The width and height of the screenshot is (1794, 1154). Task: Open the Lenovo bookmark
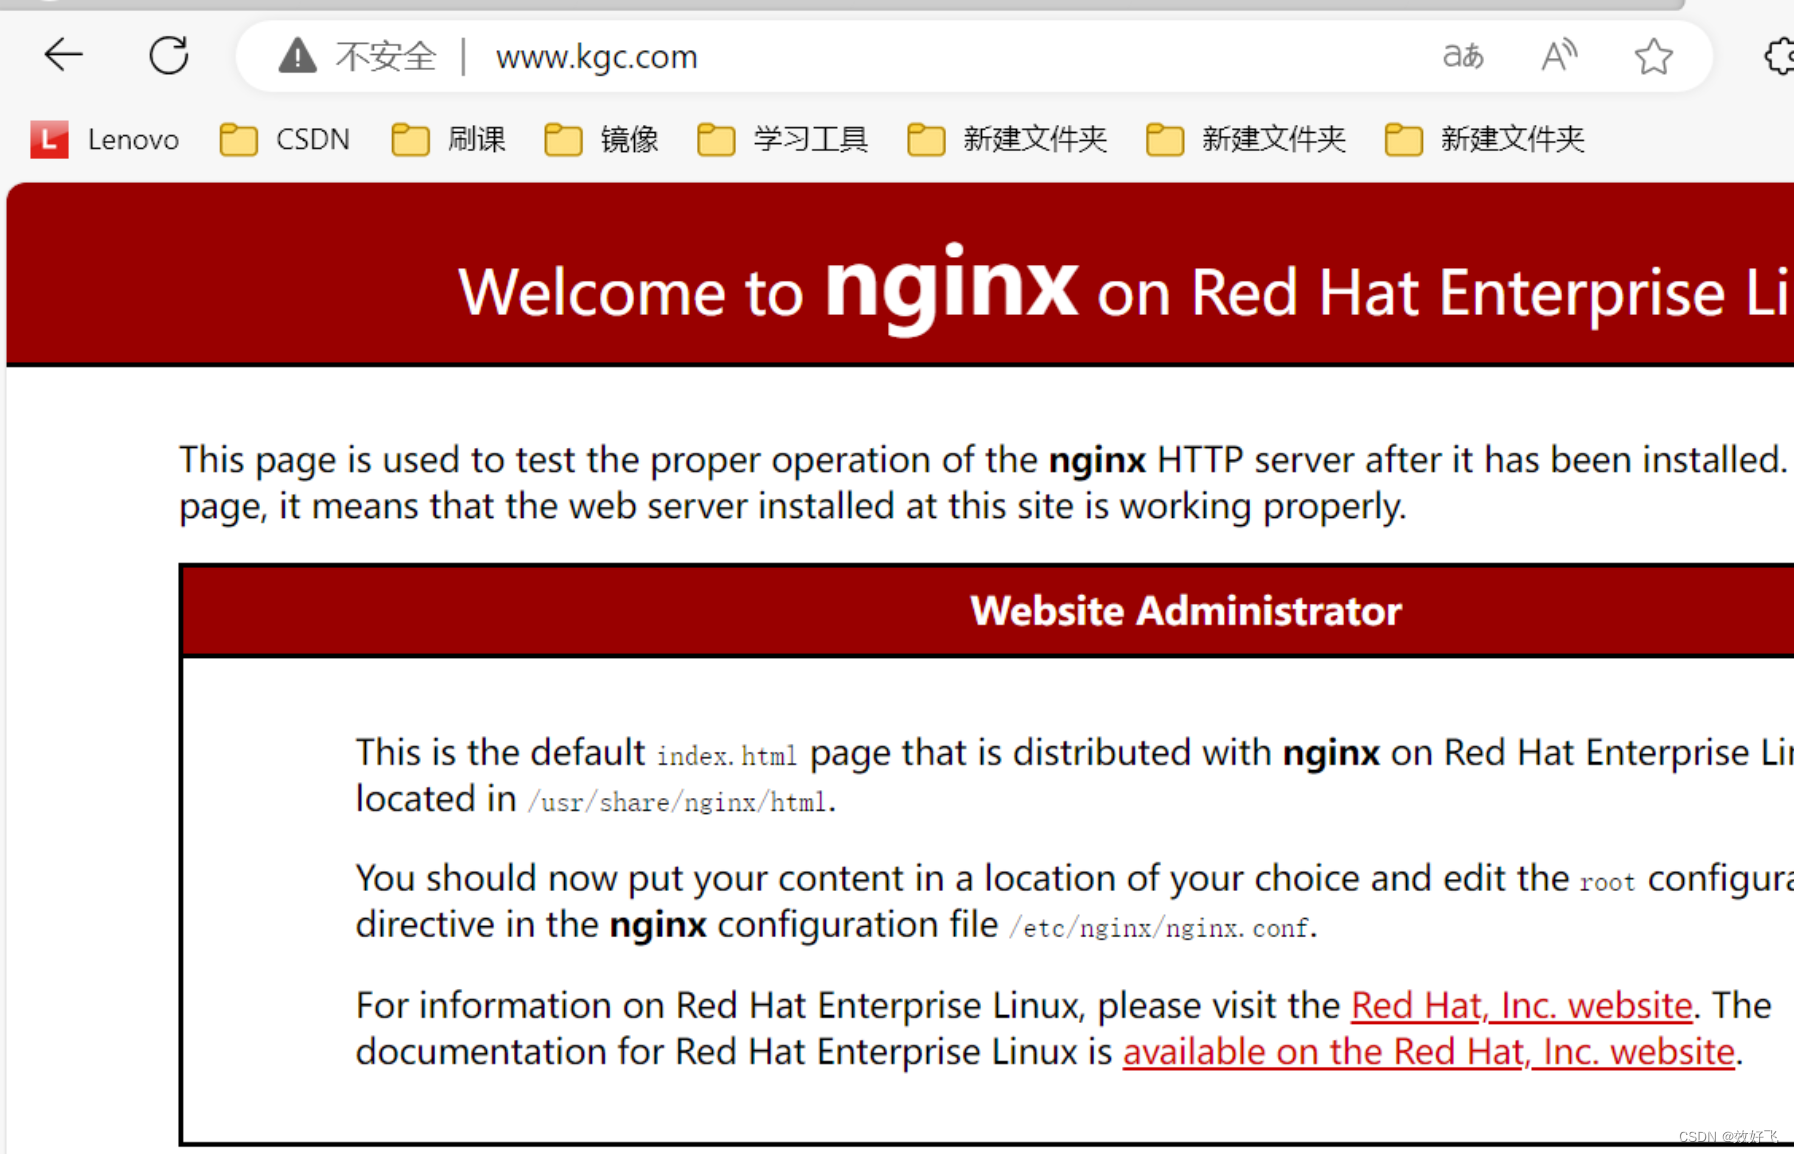[x=105, y=139]
